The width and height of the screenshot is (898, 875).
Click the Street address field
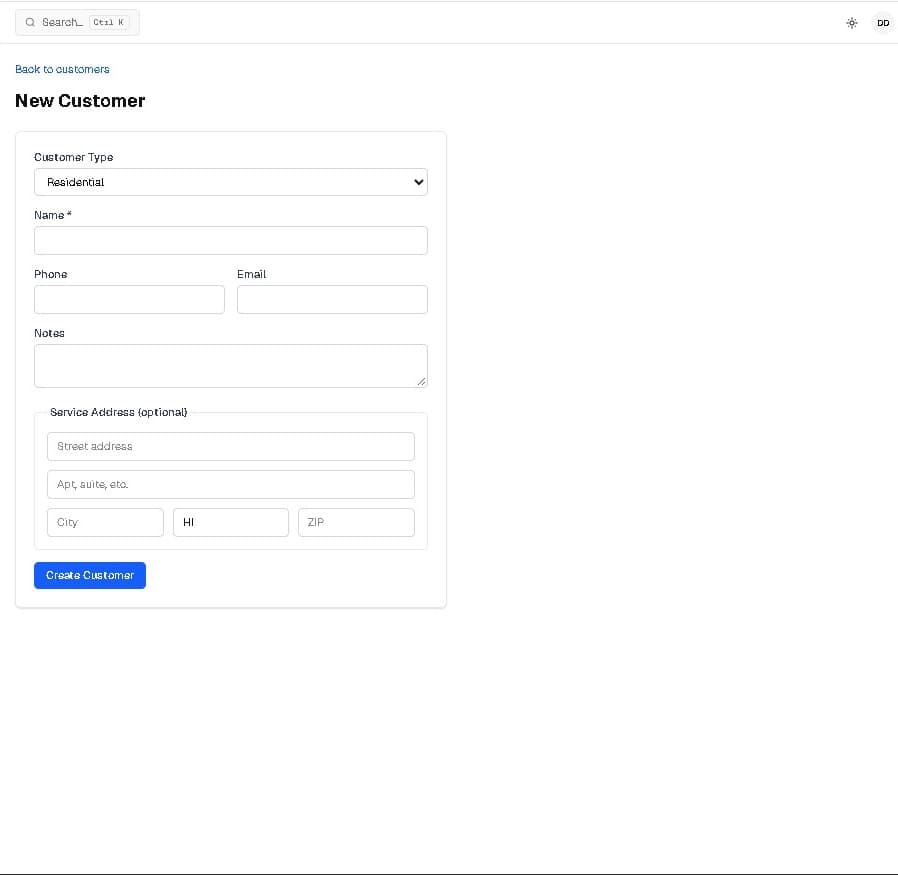[x=231, y=447]
